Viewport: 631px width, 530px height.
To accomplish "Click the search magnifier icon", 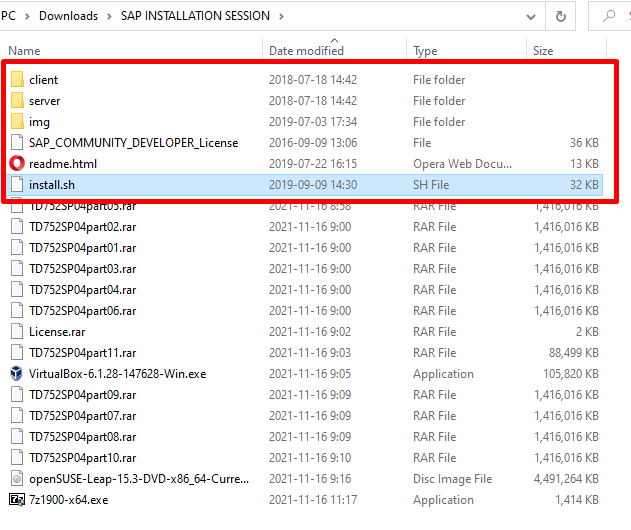I will tap(609, 16).
